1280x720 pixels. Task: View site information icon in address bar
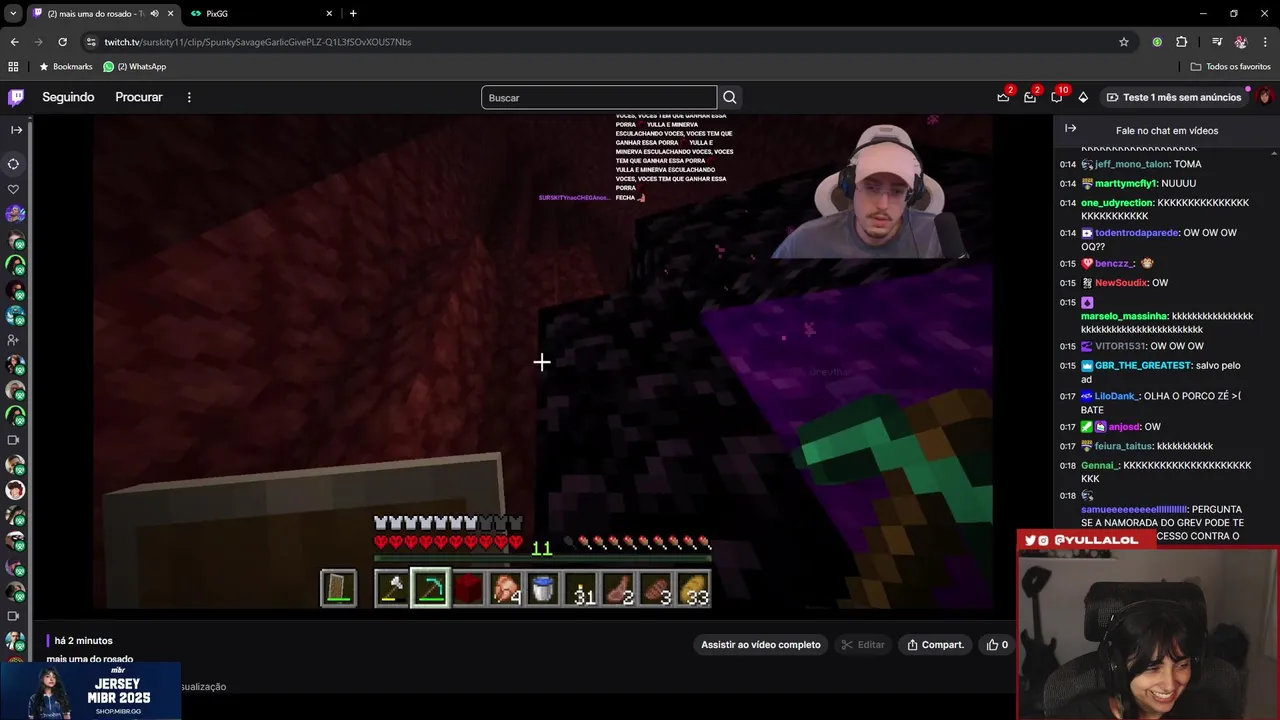(x=91, y=42)
